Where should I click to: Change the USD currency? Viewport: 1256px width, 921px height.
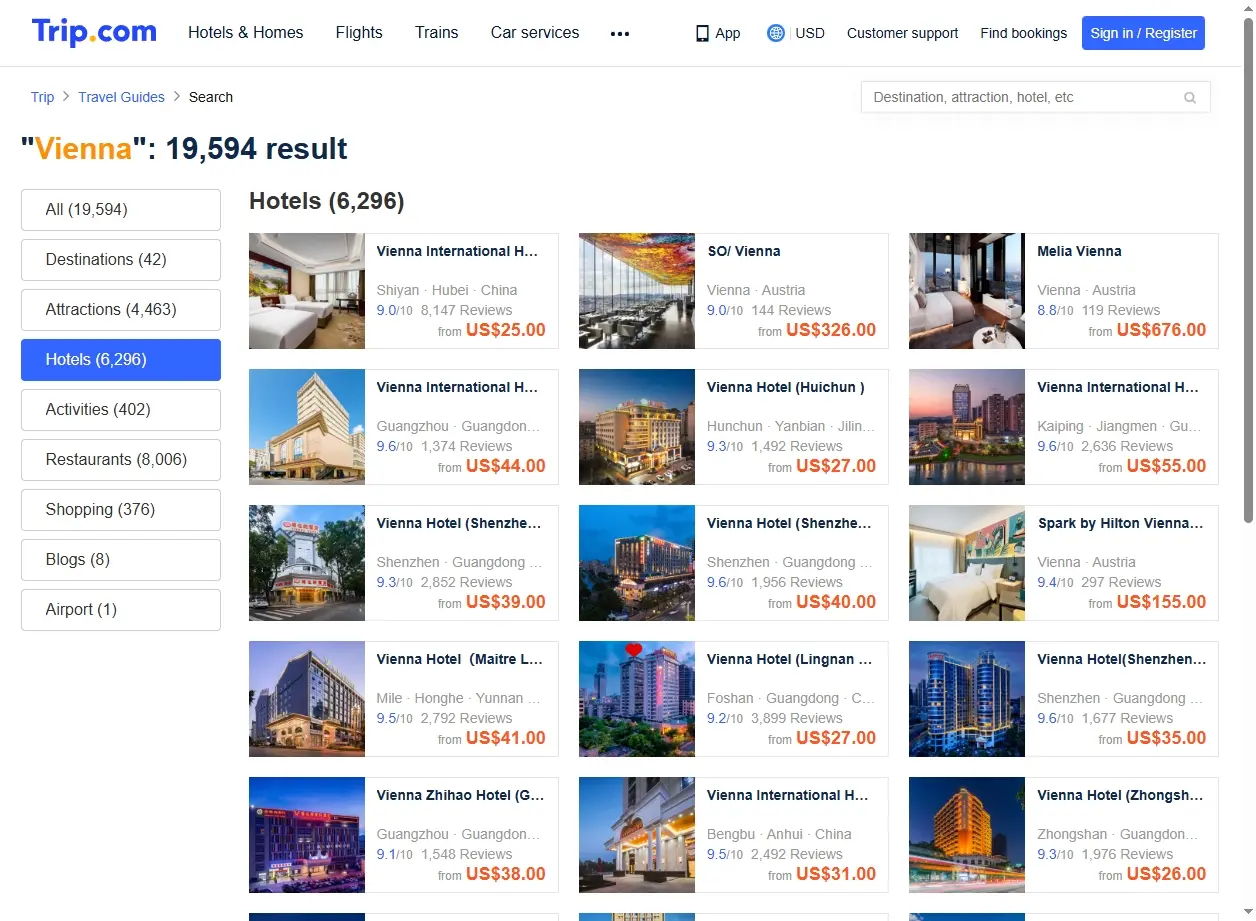pyautogui.click(x=810, y=33)
